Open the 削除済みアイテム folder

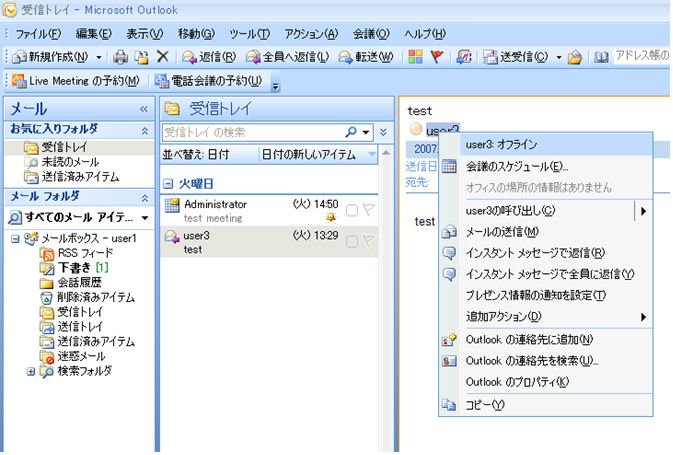pos(88,297)
